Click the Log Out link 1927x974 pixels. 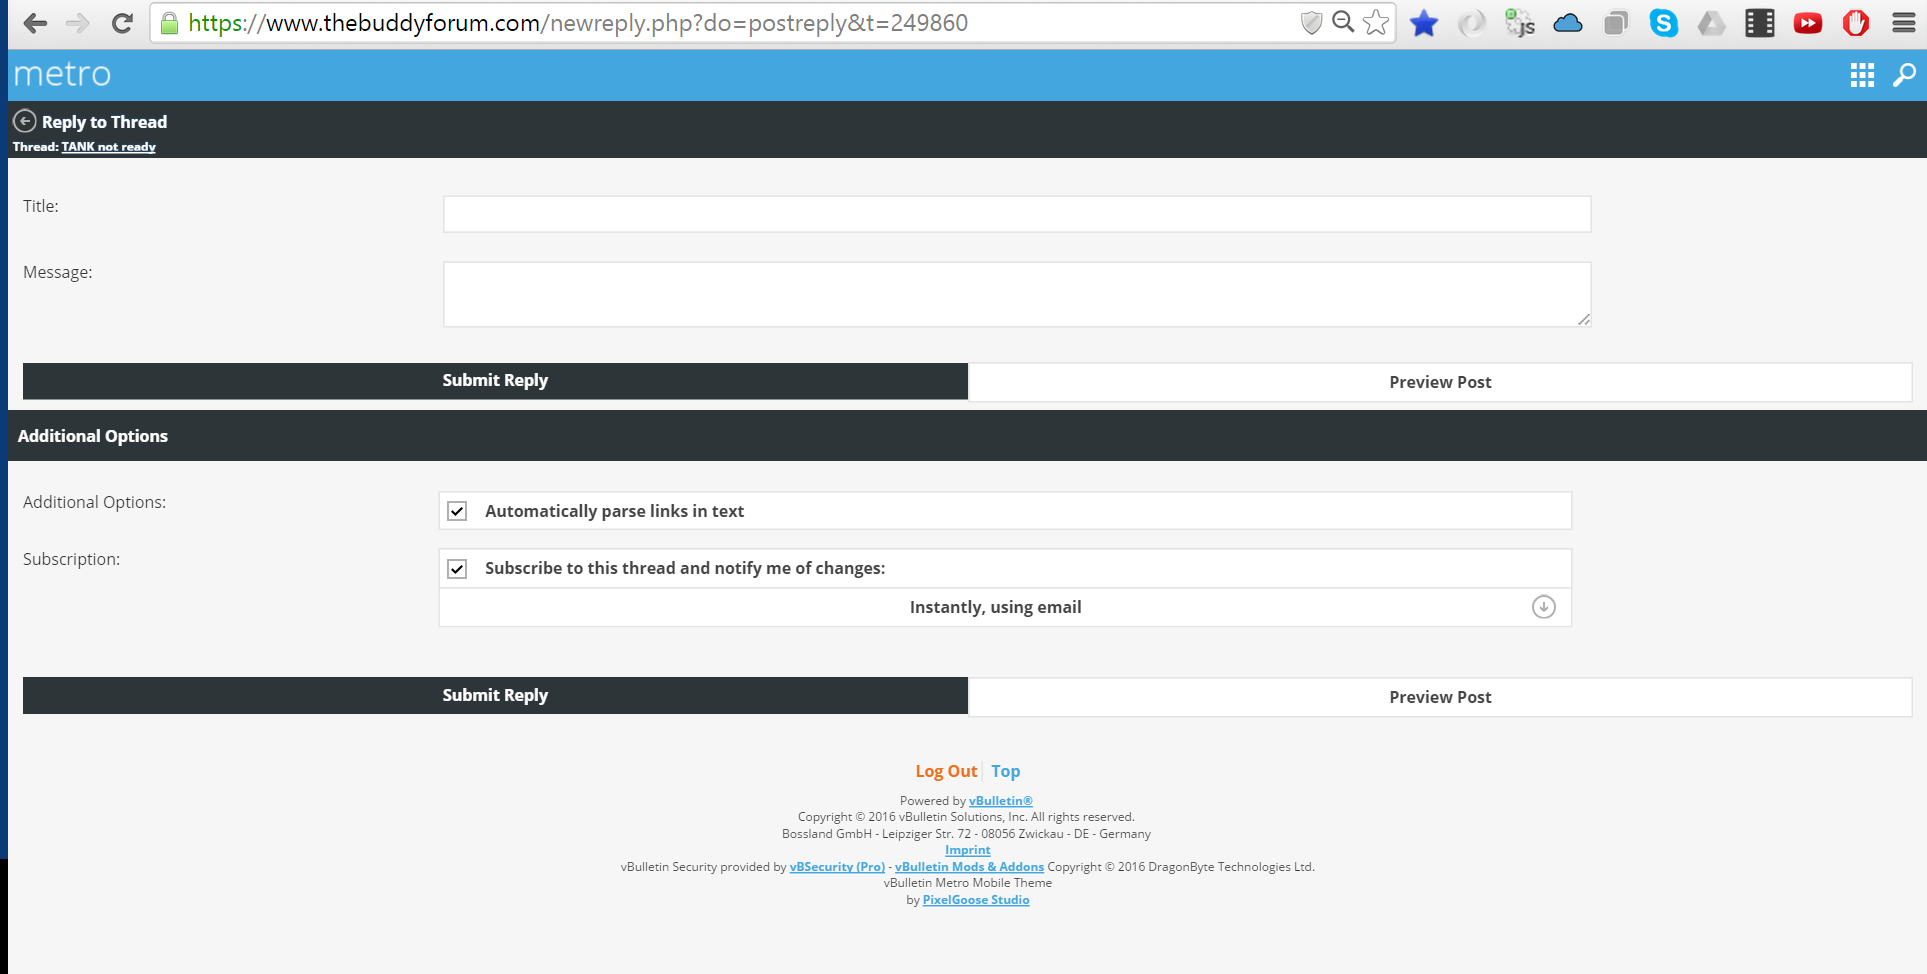pos(946,771)
